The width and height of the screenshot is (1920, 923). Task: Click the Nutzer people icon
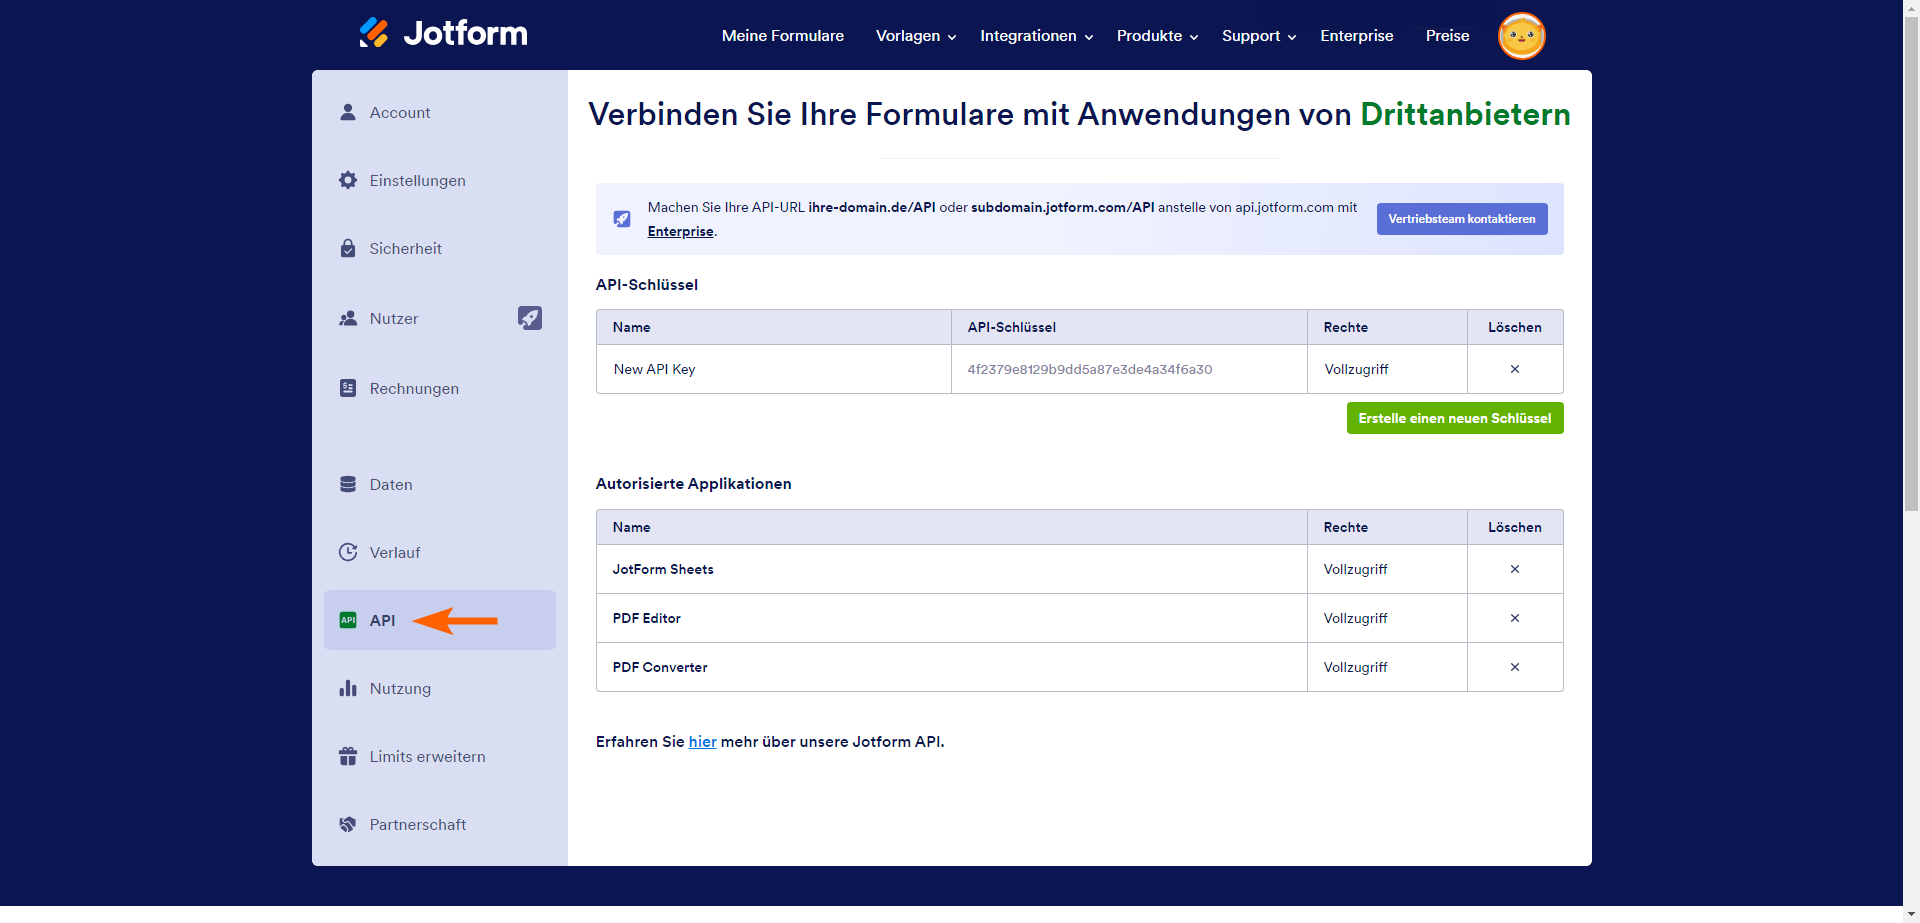[348, 318]
